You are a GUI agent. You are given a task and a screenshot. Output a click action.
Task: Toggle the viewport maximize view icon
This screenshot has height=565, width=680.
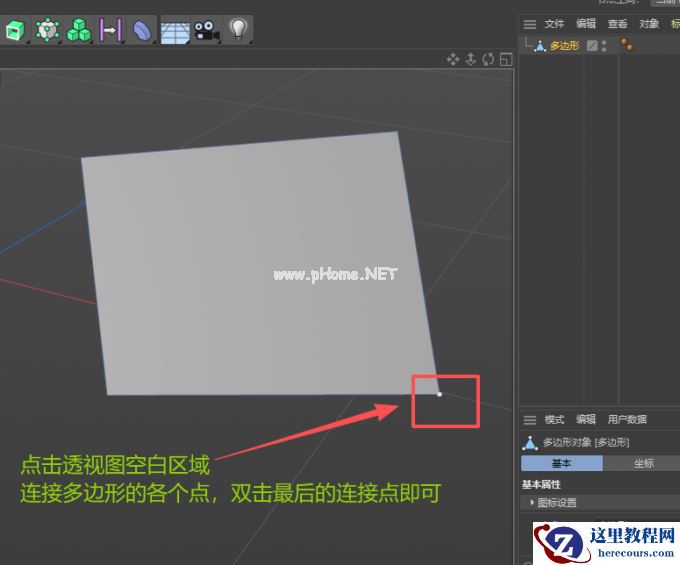click(506, 59)
